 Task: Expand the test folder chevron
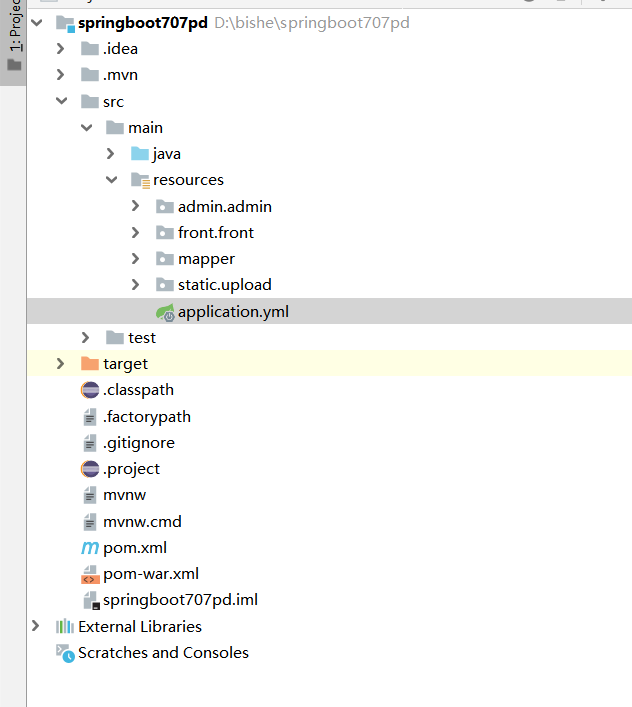[x=86, y=338]
